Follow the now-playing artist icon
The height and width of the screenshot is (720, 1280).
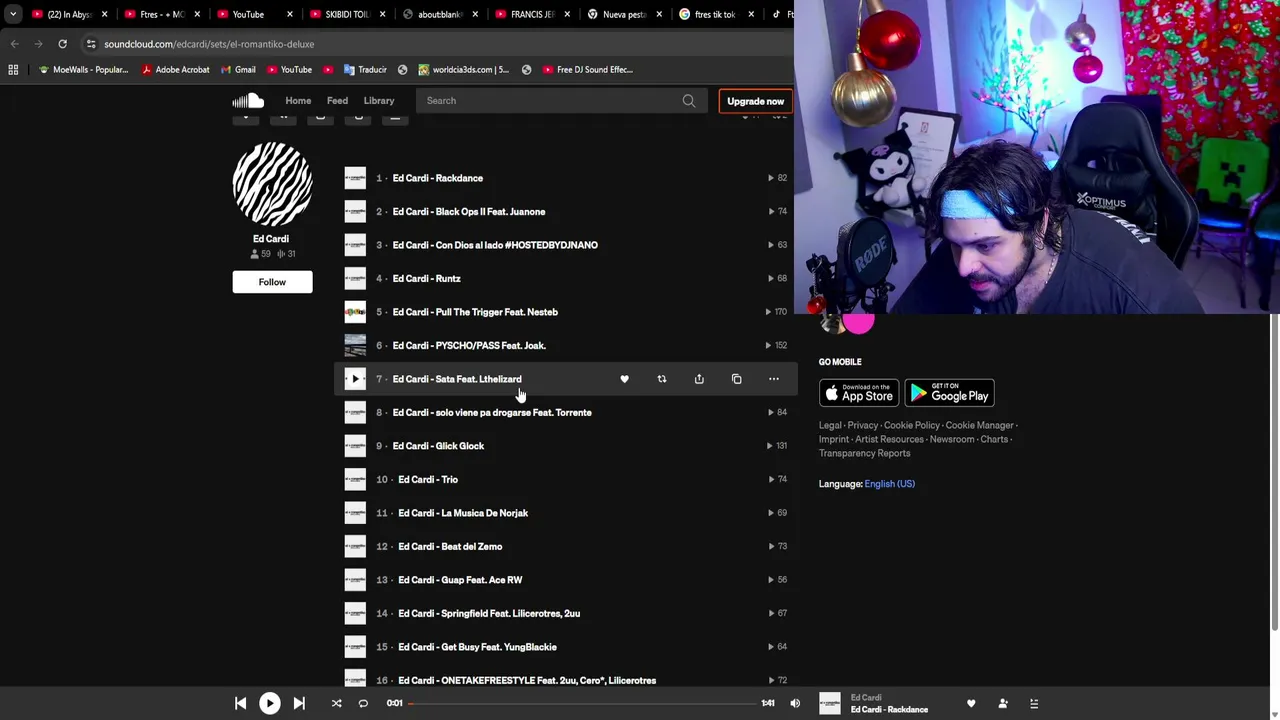click(1003, 703)
